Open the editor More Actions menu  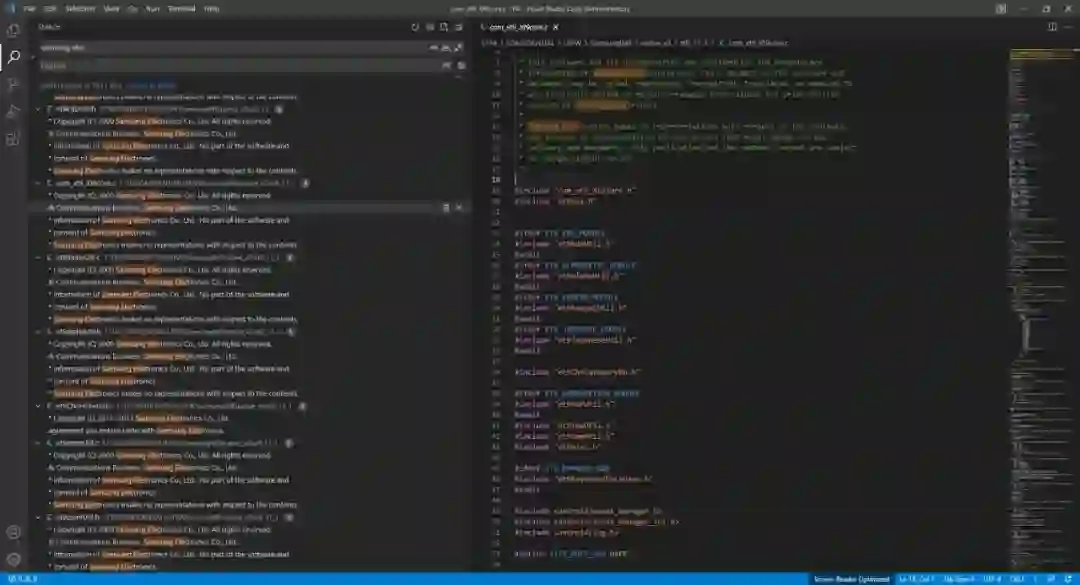1068,27
